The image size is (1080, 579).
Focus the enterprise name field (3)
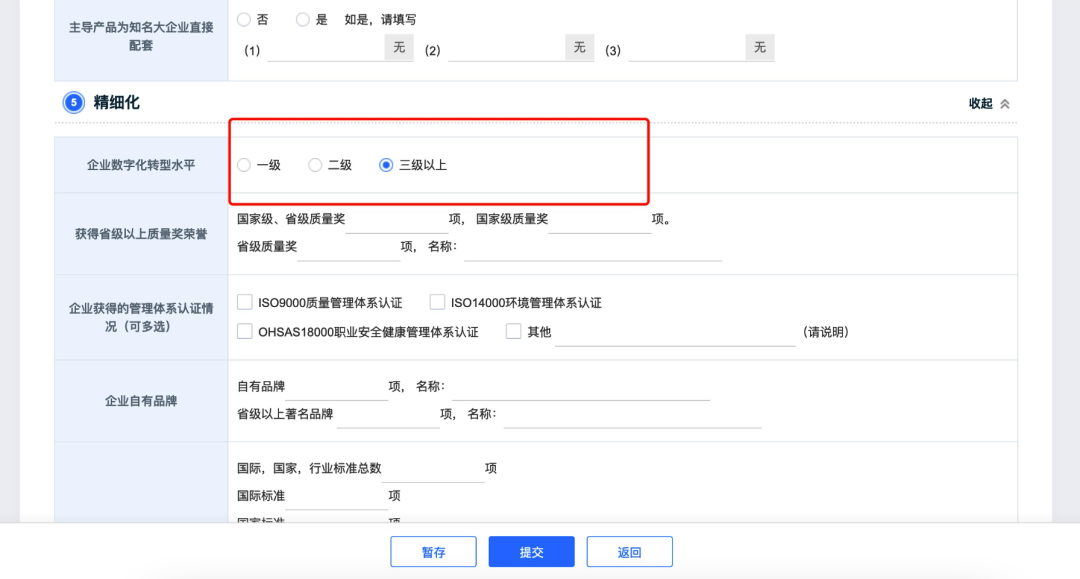687,49
